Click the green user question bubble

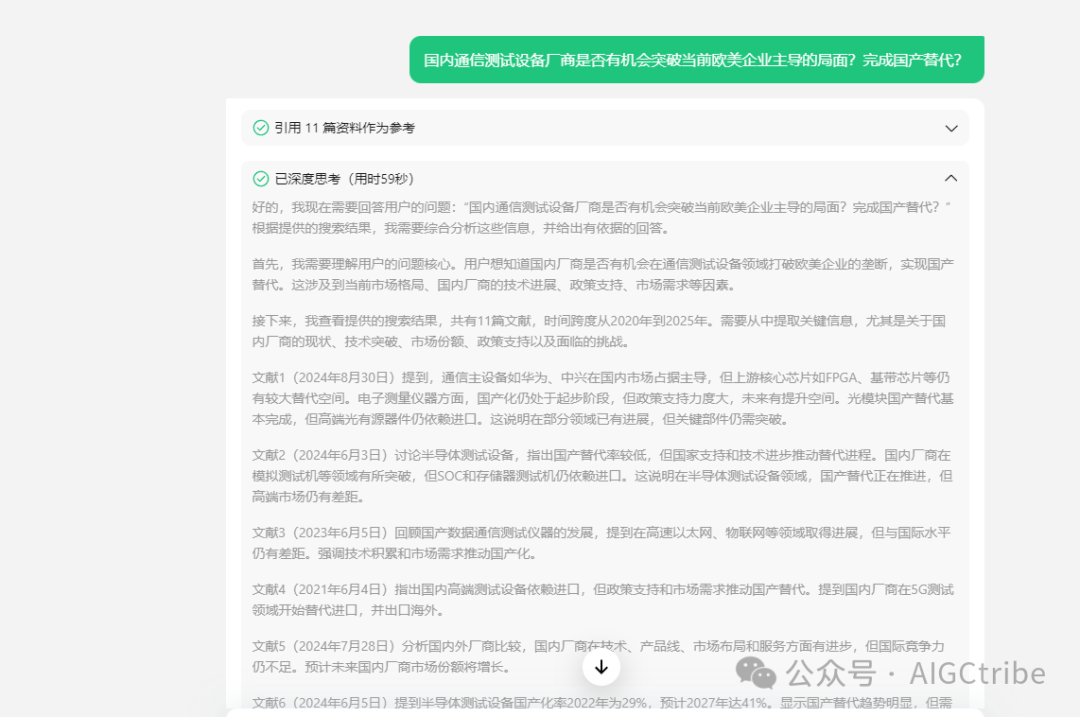tap(696, 60)
